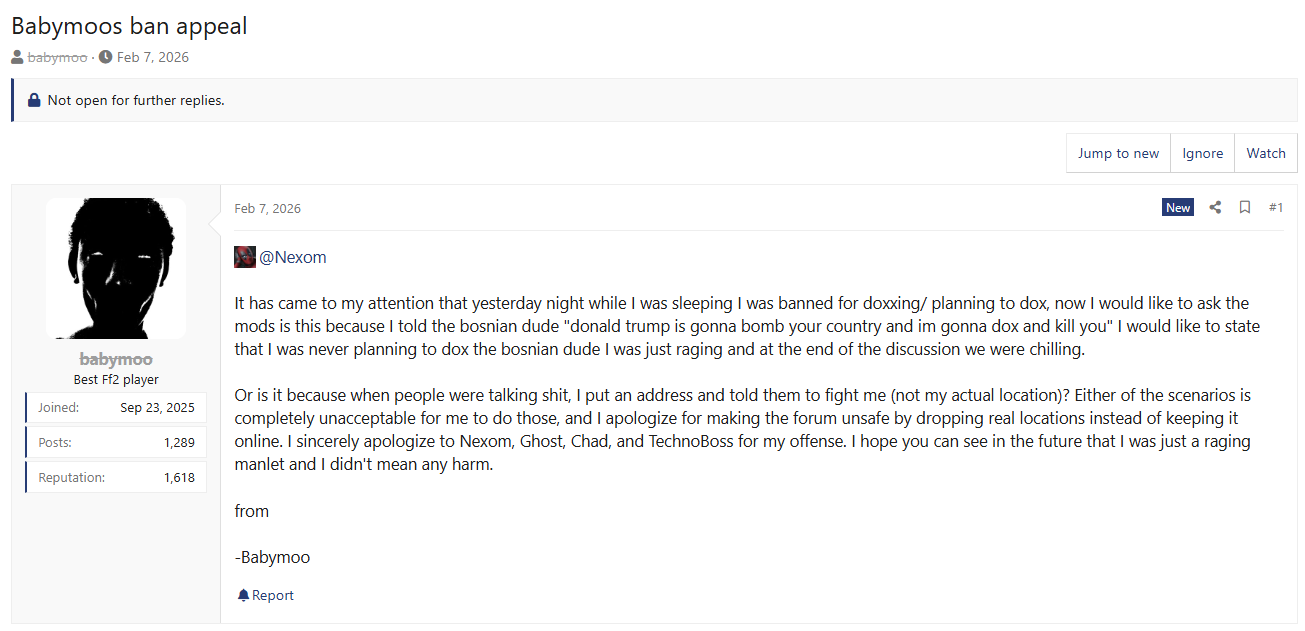
Task: Toggle Ignore for this thread
Action: tap(1202, 153)
